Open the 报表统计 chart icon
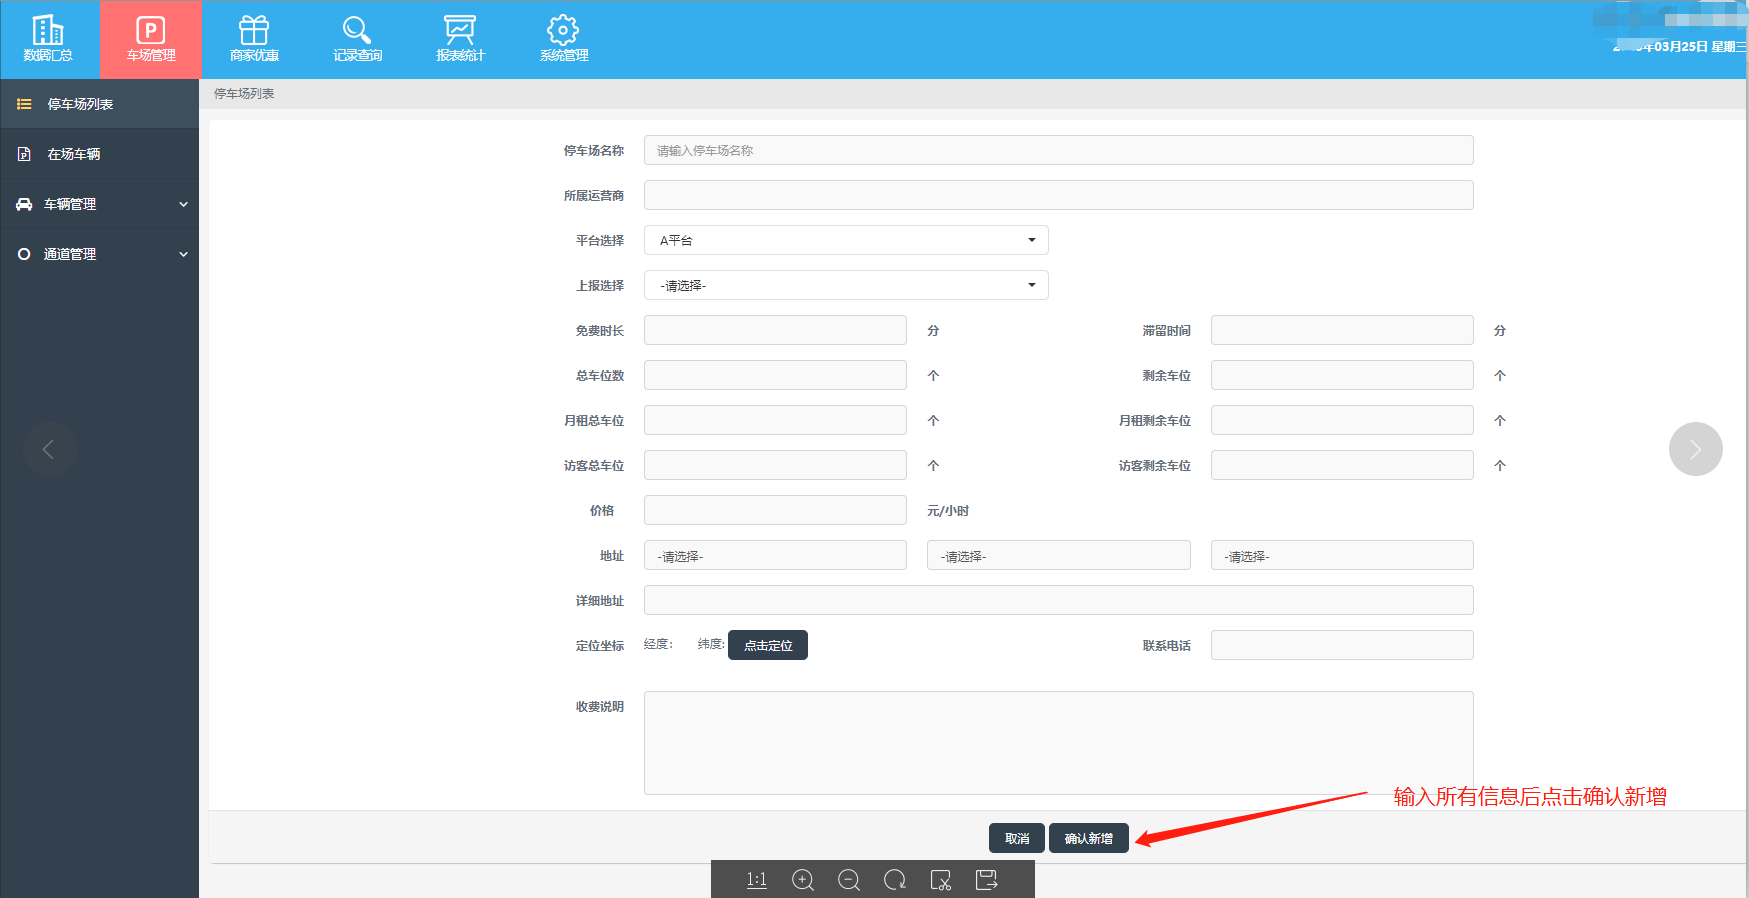1749x898 pixels. click(460, 39)
